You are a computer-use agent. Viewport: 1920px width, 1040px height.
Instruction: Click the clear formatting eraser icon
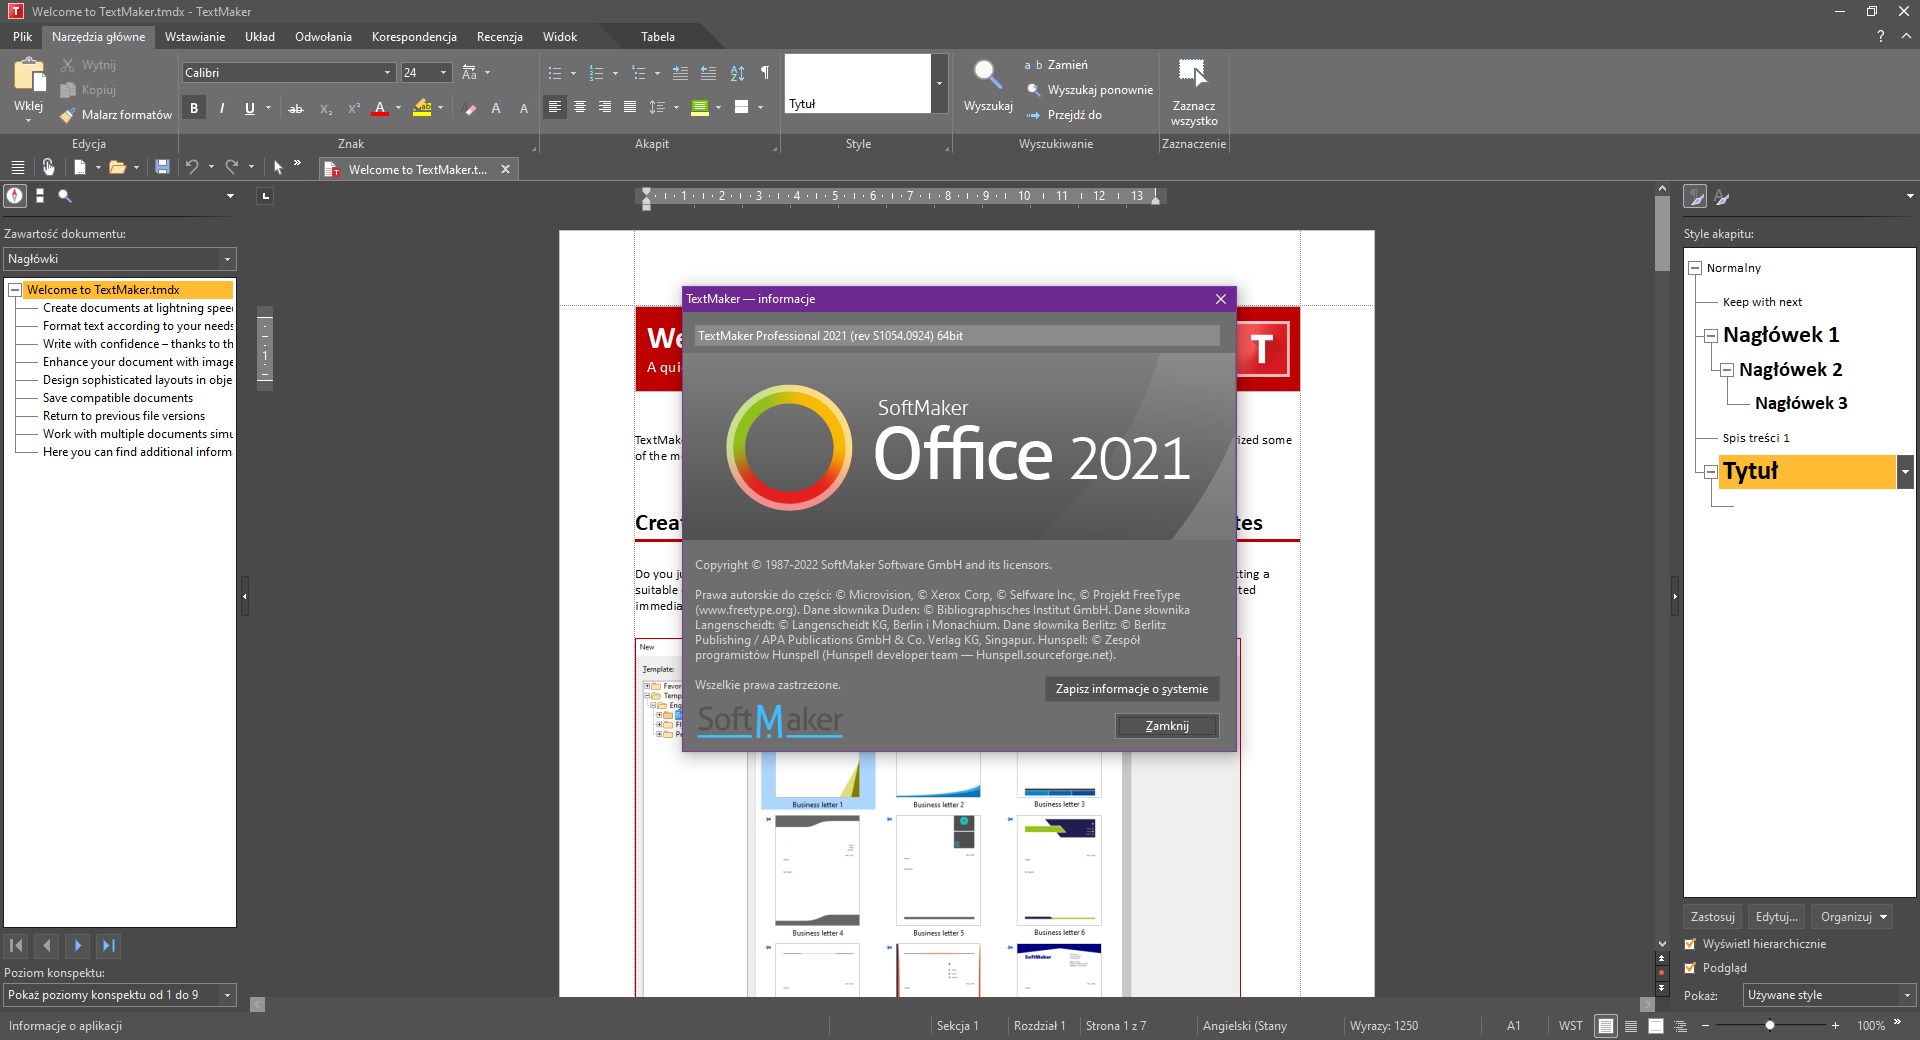470,108
